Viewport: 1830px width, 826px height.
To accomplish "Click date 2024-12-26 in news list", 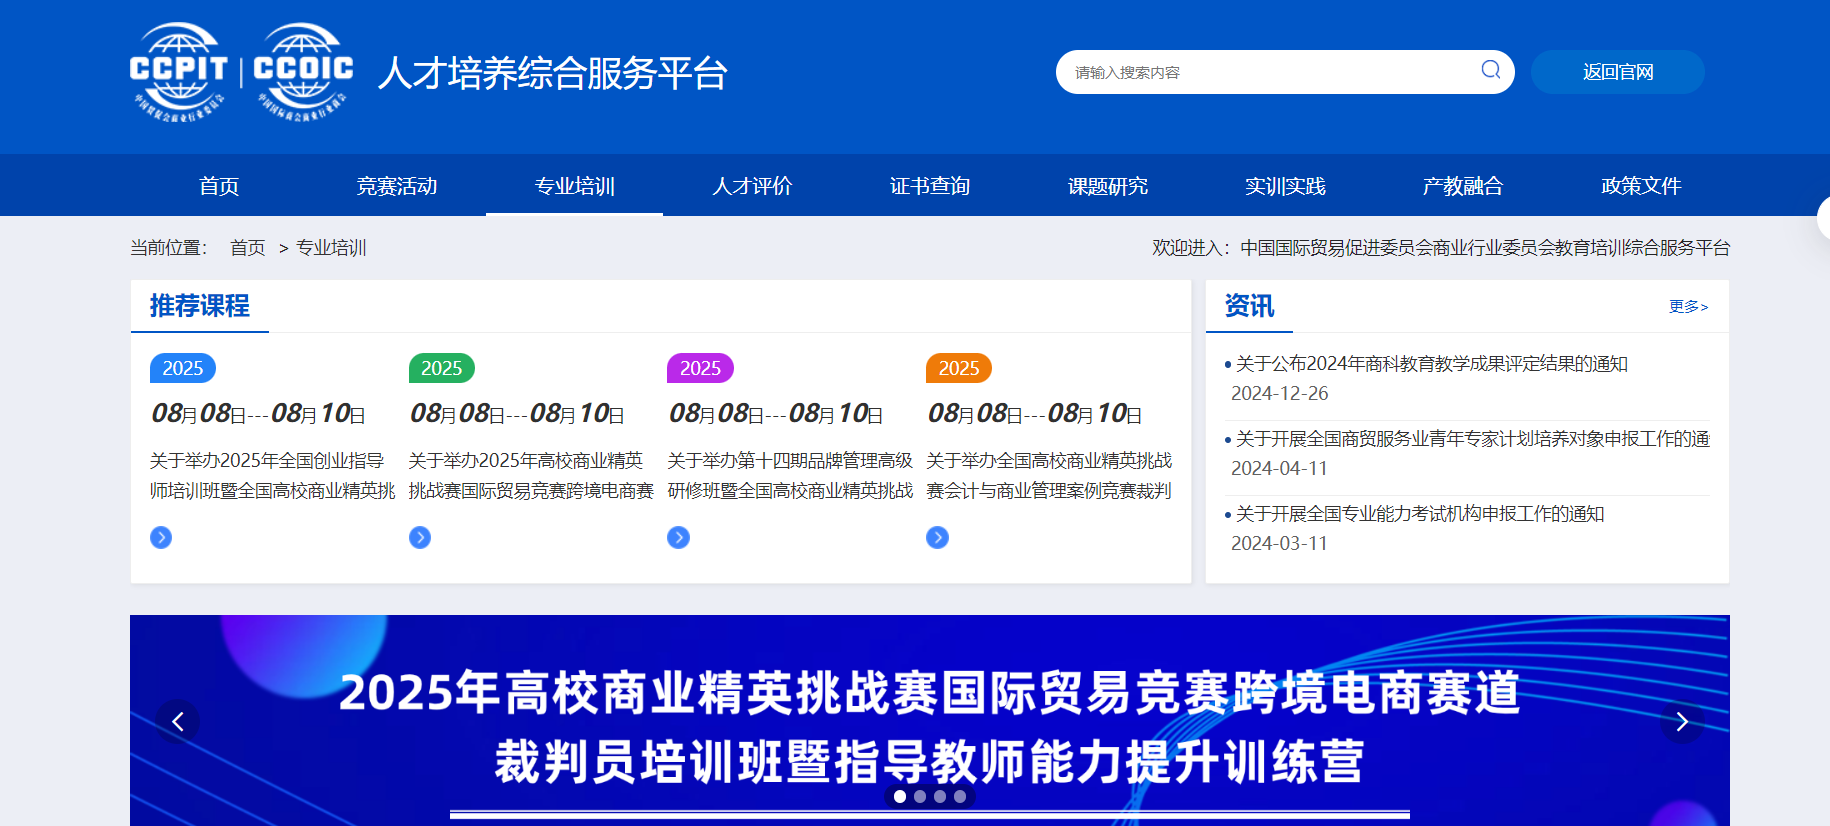I will pyautogui.click(x=1280, y=394).
